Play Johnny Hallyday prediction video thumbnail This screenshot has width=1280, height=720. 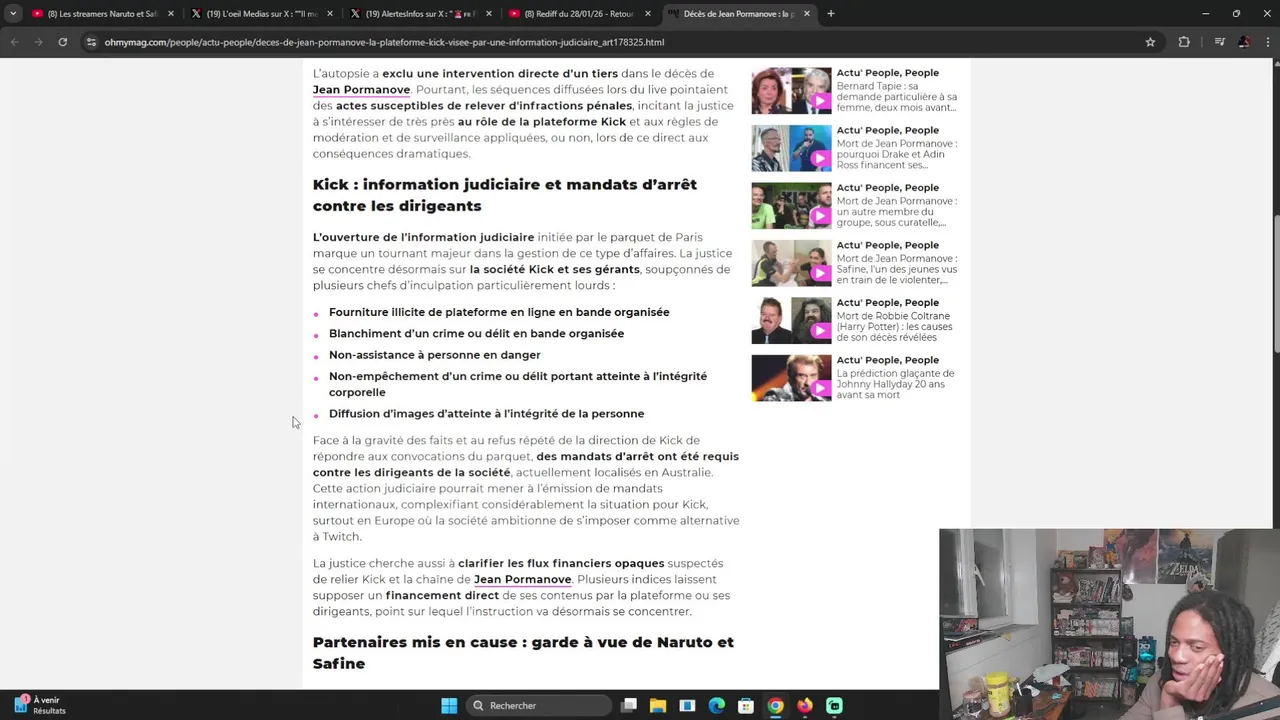791,378
